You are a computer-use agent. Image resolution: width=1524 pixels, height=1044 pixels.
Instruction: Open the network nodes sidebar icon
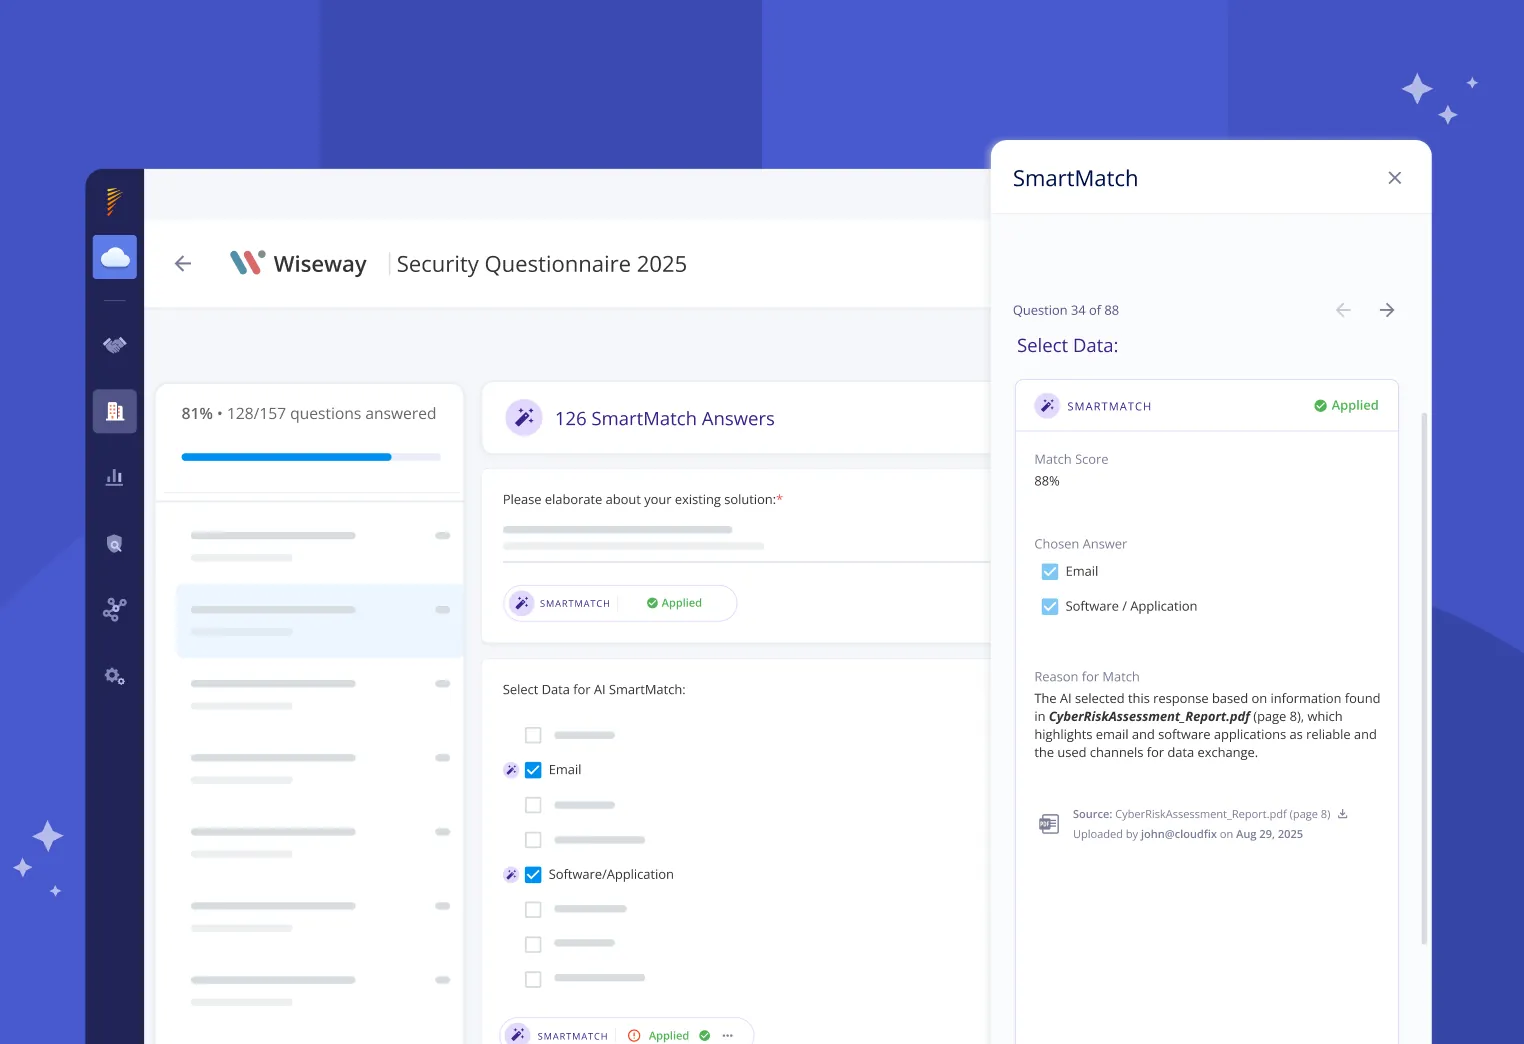pyautogui.click(x=115, y=610)
